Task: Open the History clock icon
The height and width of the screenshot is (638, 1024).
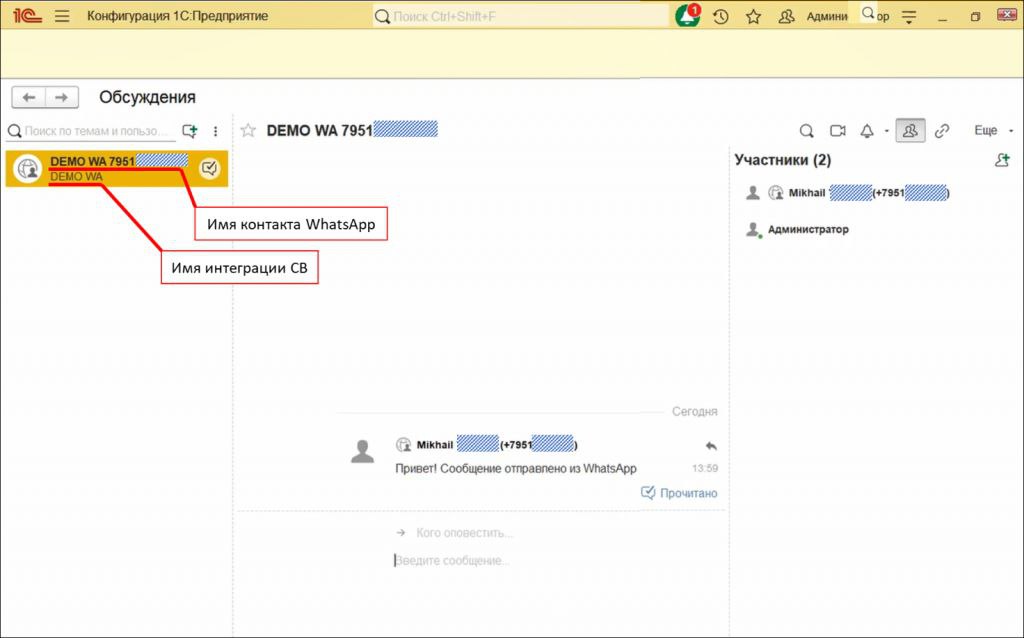Action: coord(720,16)
